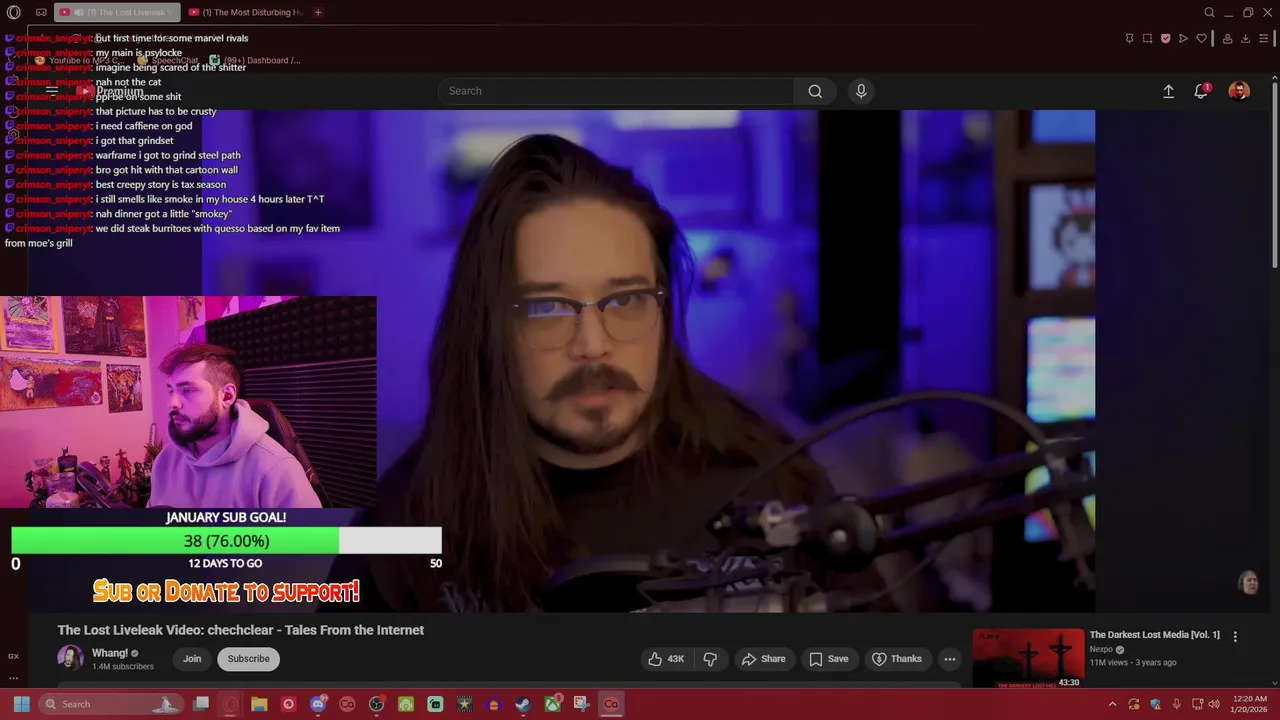Open the Xbox app on taskbar

(x=552, y=704)
